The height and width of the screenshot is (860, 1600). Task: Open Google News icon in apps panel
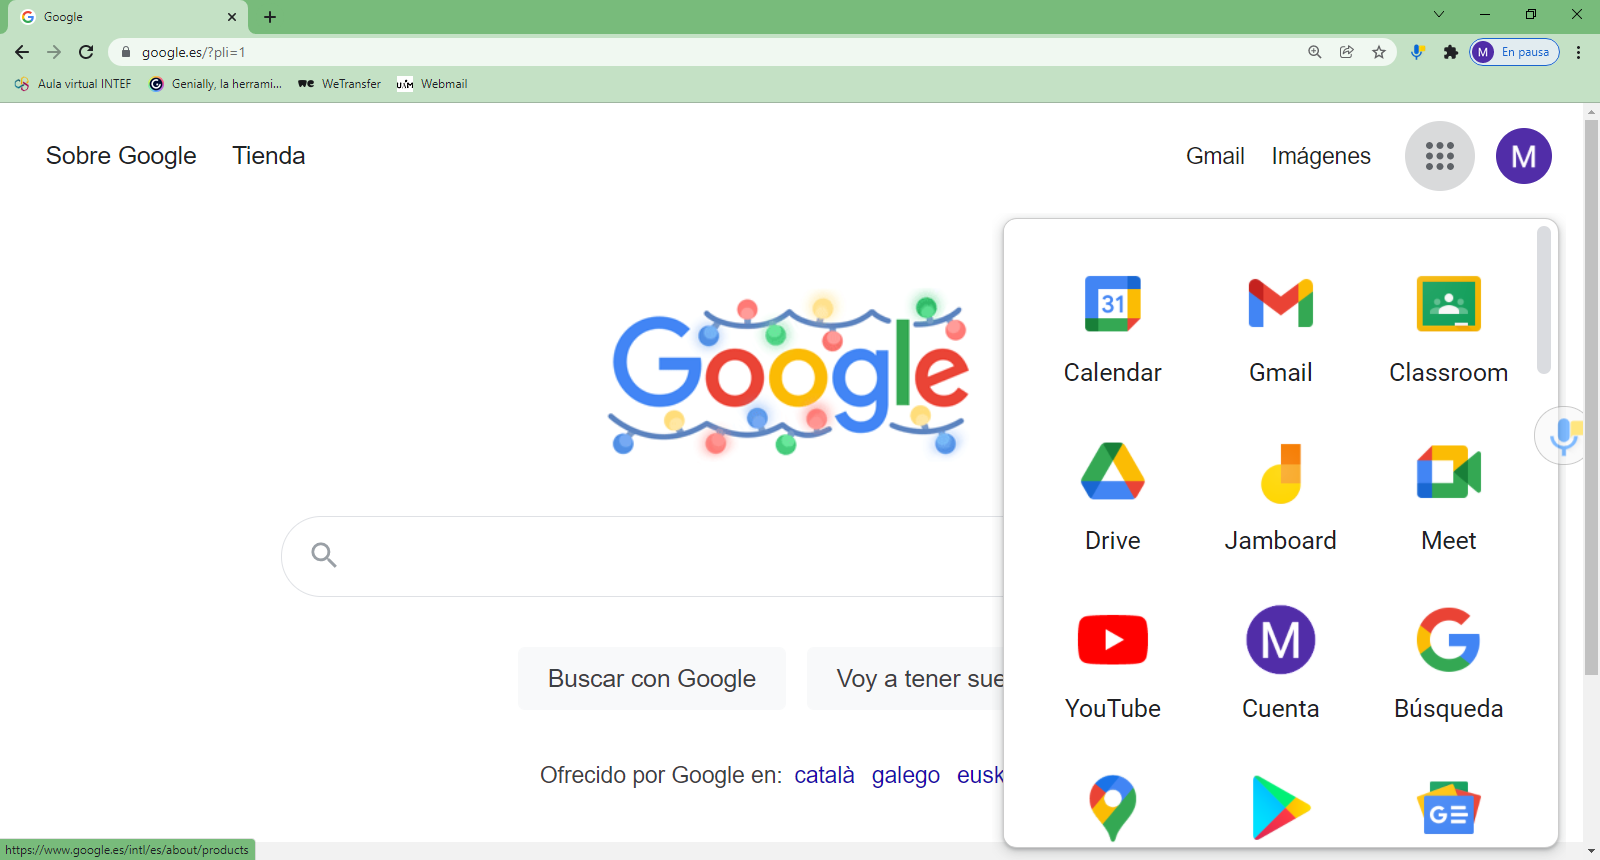[x=1448, y=807]
